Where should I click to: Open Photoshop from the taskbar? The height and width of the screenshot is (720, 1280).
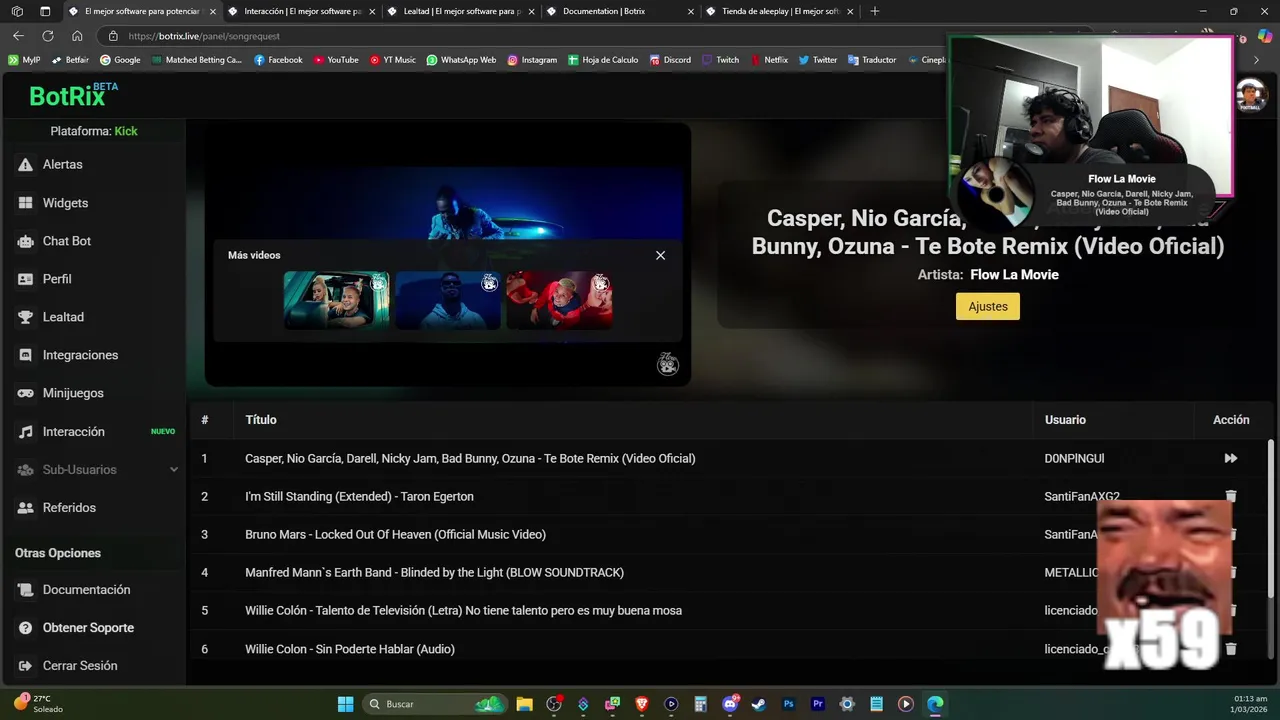point(788,704)
